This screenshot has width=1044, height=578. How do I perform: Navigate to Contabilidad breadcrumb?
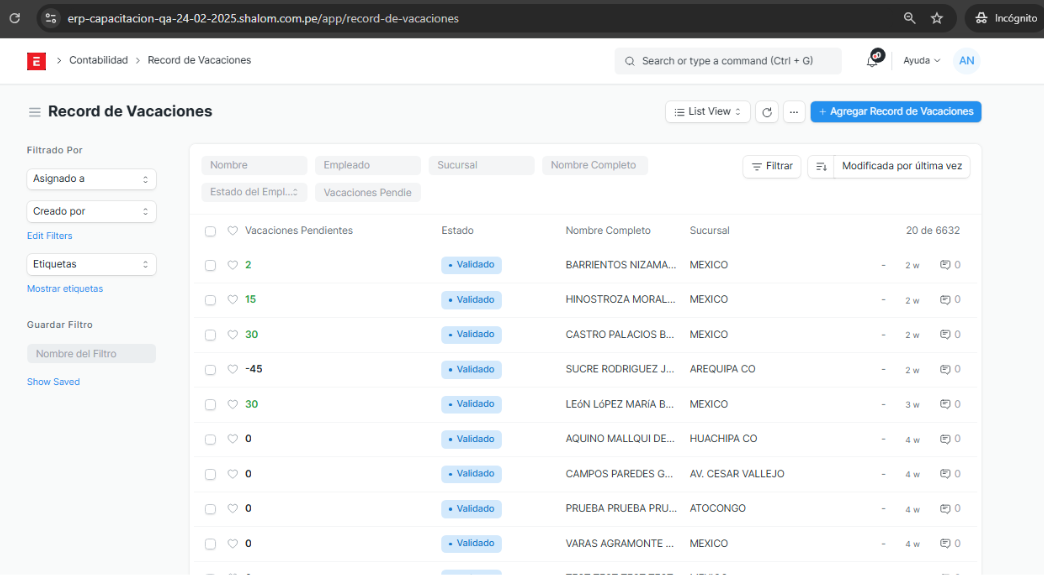coord(98,61)
